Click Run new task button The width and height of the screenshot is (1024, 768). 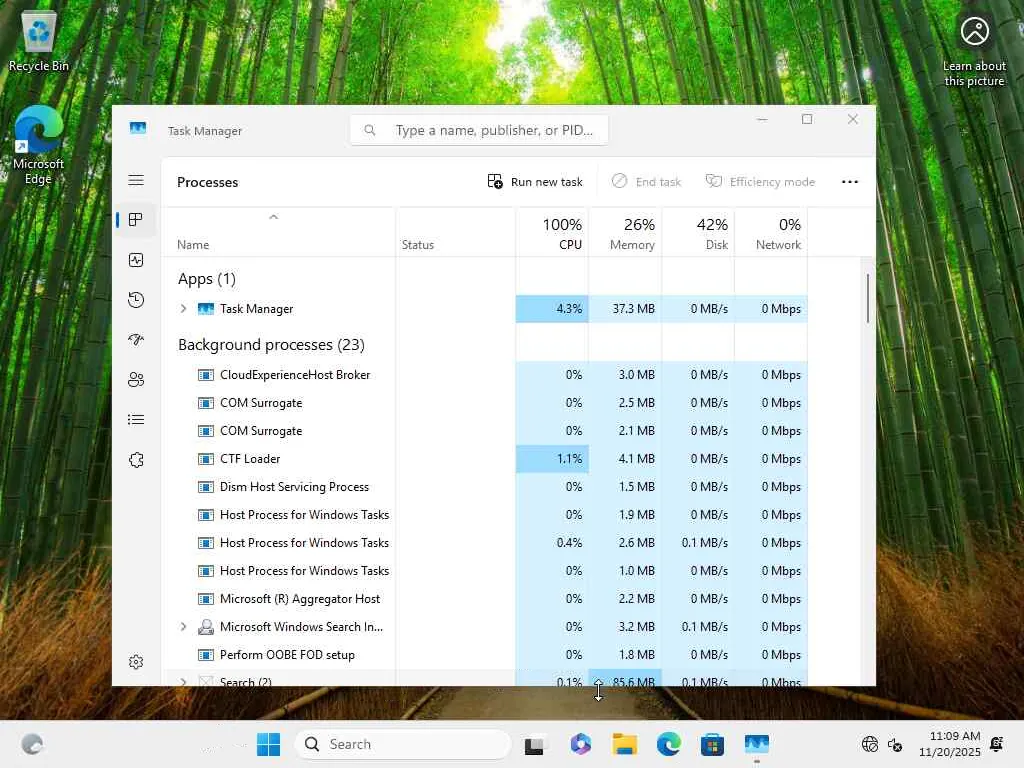[x=535, y=182]
